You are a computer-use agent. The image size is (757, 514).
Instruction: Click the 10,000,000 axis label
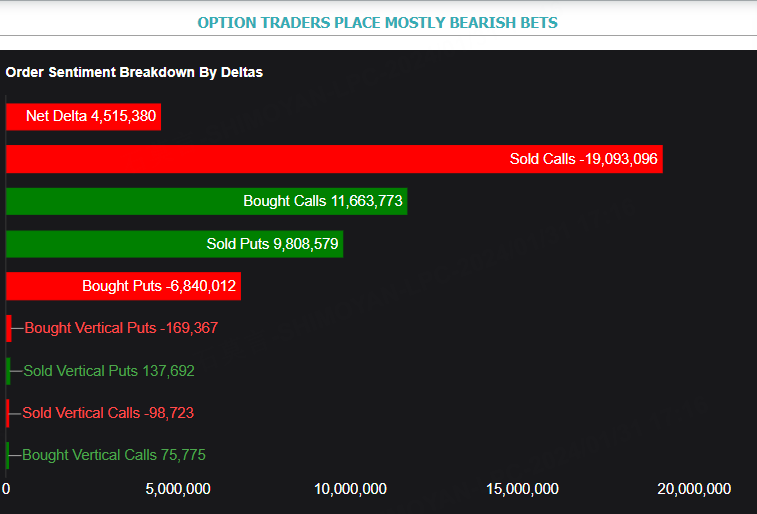(x=350, y=489)
